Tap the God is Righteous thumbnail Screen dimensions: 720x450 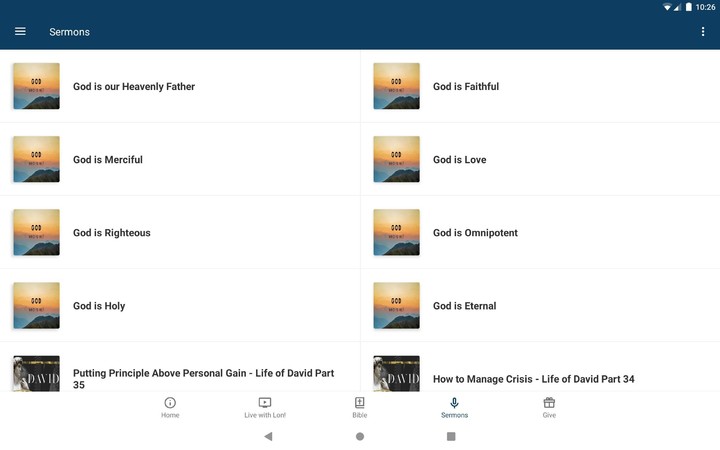click(36, 232)
